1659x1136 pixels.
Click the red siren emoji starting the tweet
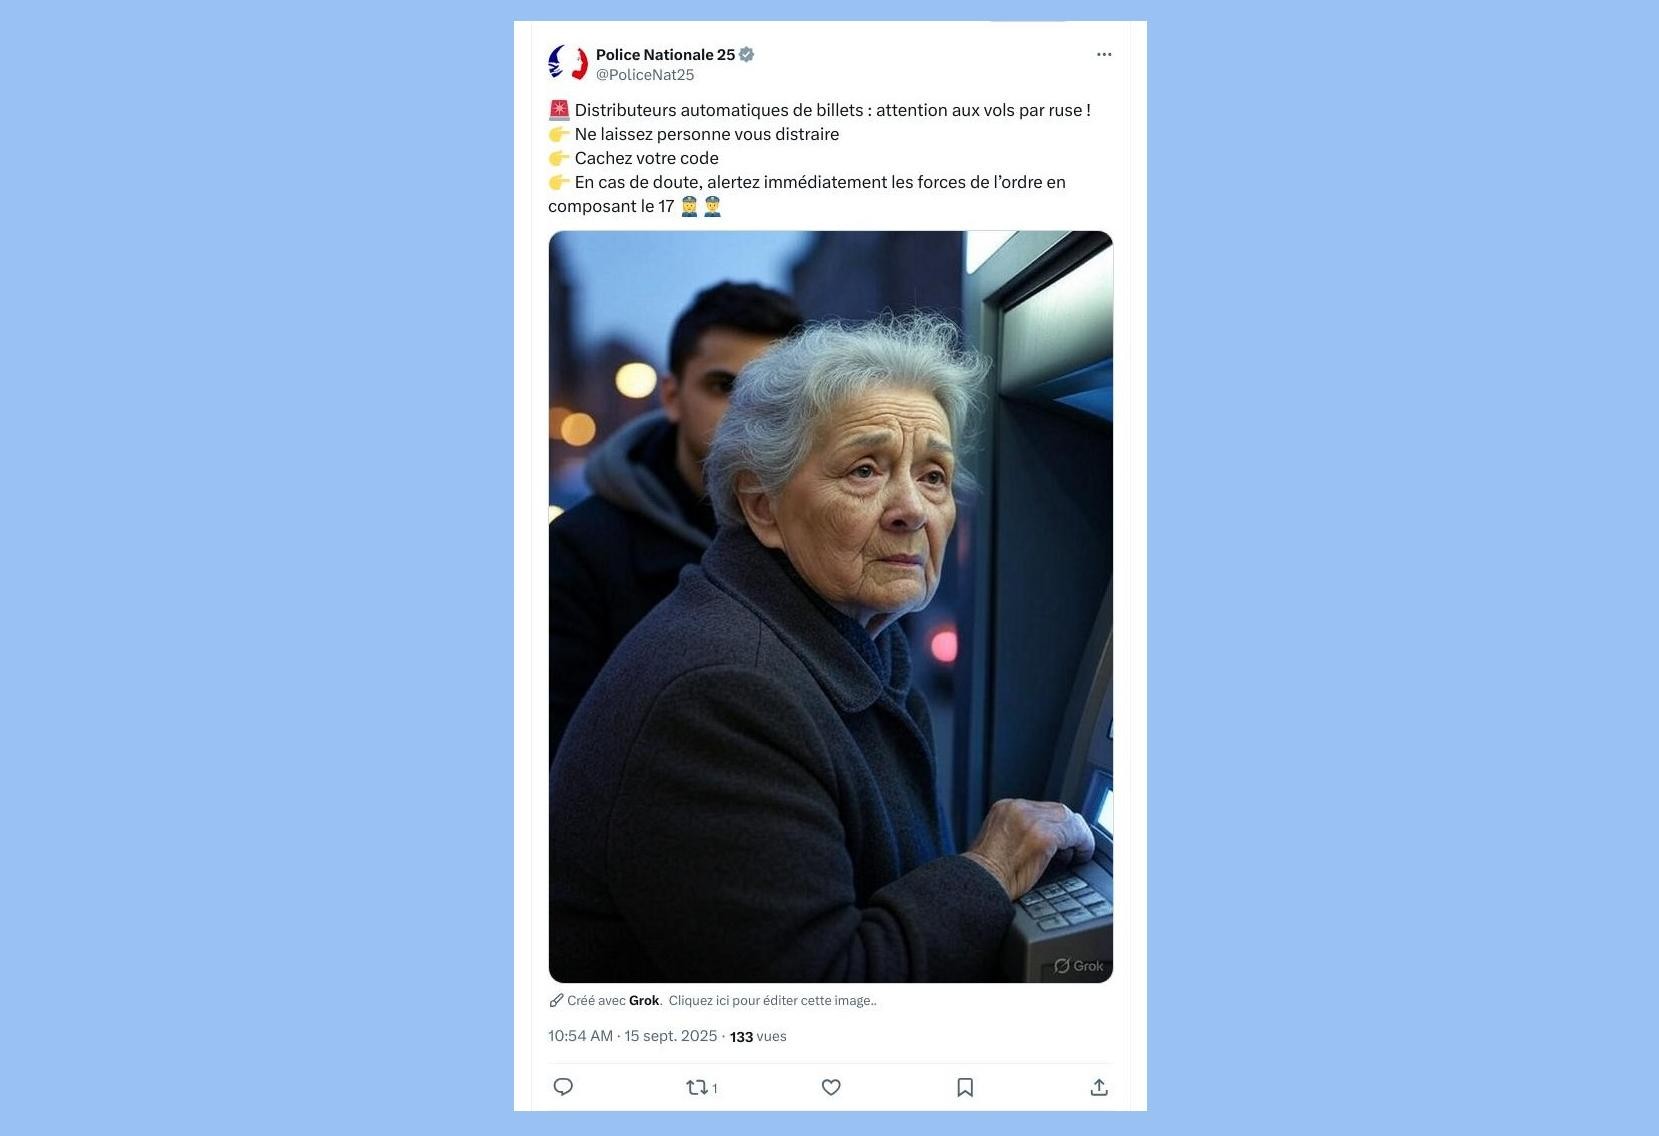tap(559, 110)
